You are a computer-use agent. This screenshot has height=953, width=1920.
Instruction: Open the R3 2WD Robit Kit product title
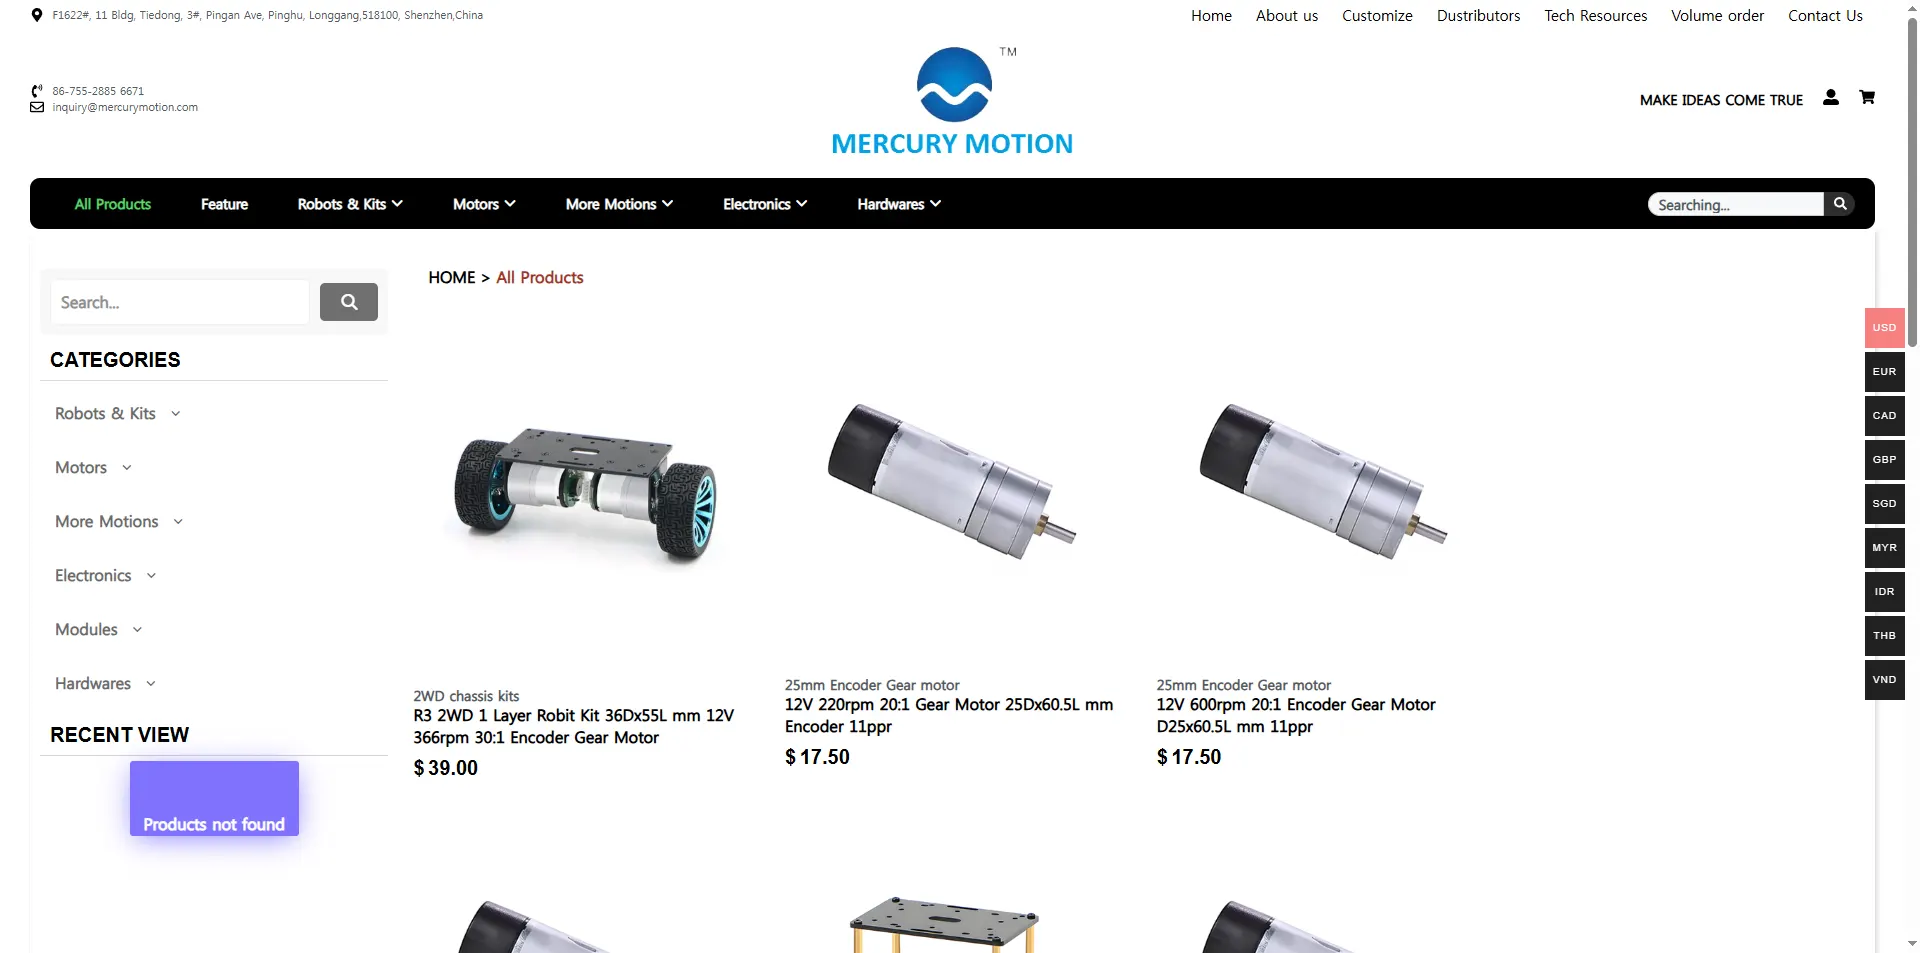pyautogui.click(x=573, y=727)
